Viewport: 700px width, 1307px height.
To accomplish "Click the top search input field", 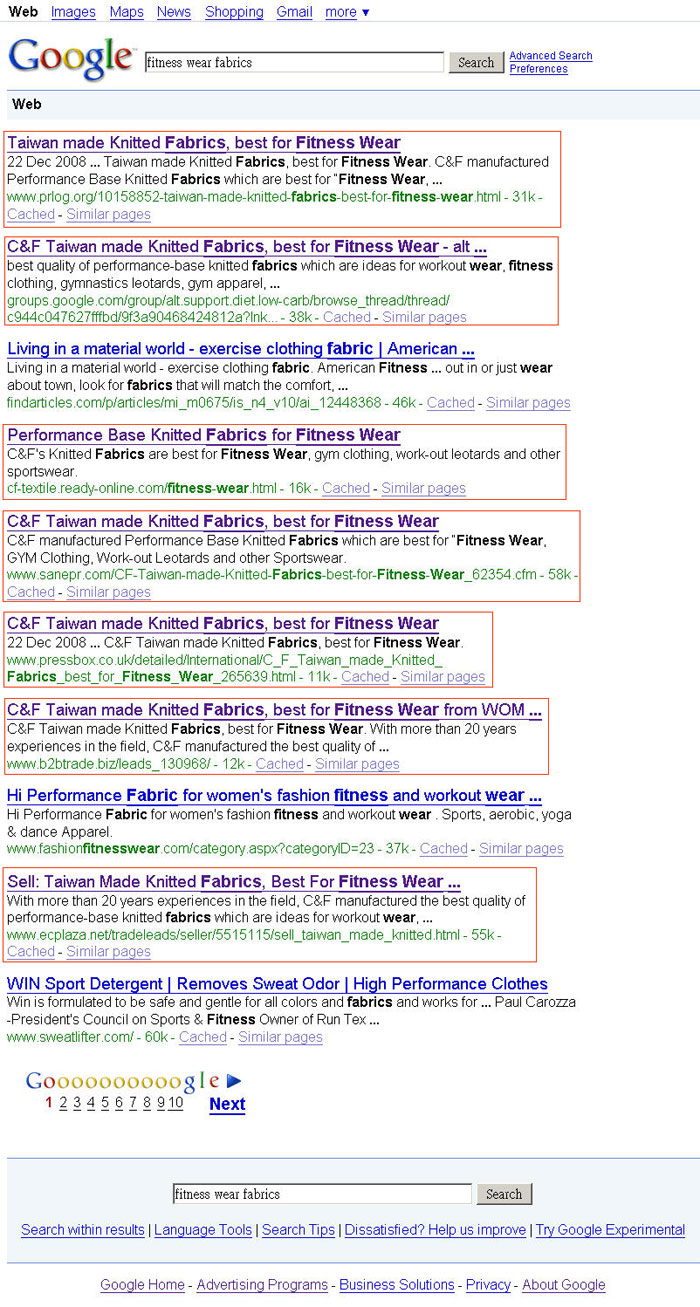I will click(294, 62).
